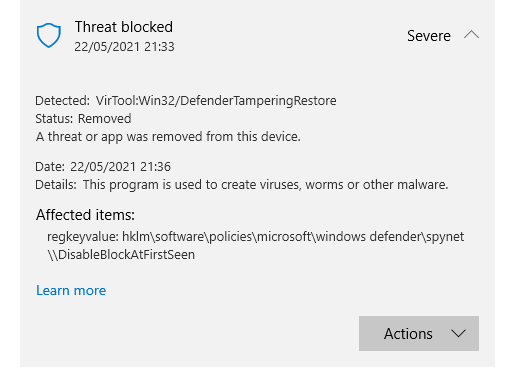Open the Learn more link

71,290
